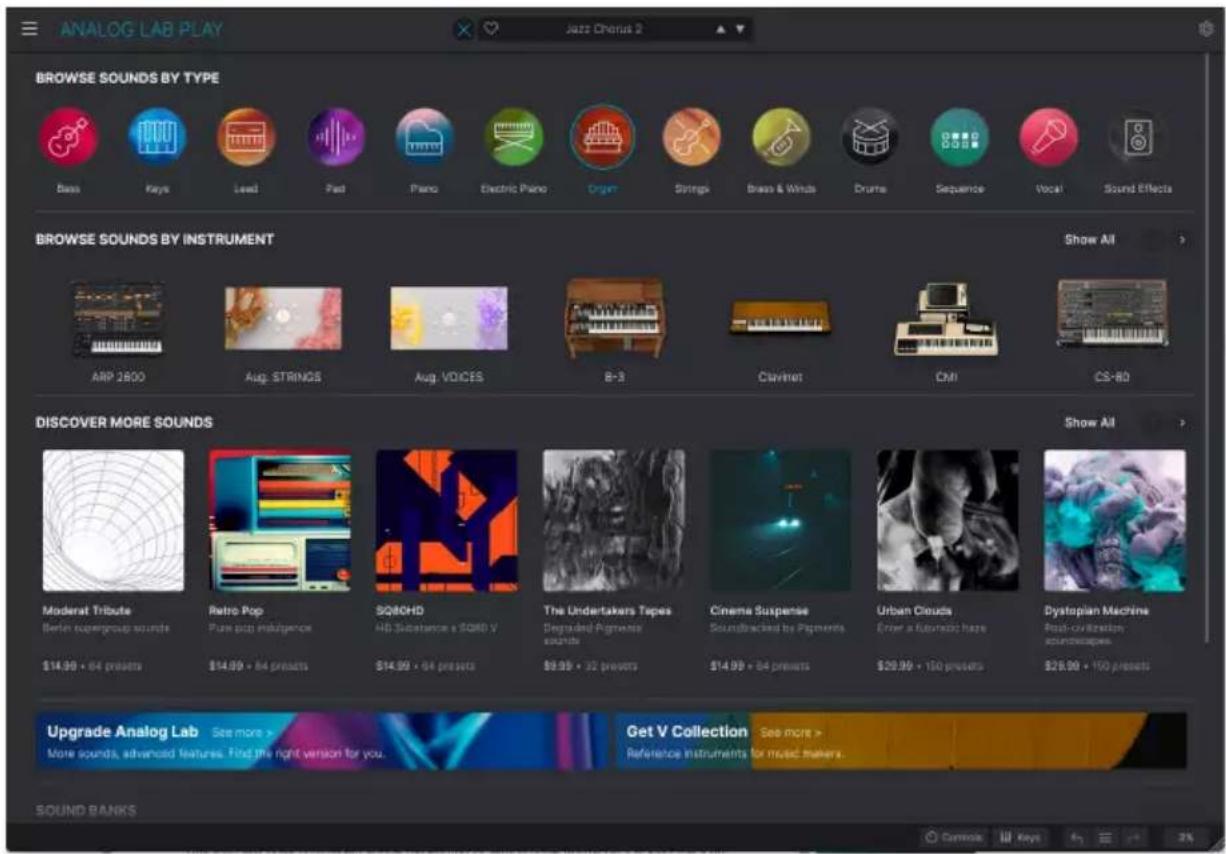Viewport: 1226px width, 854px height.
Task: Toggle the Controls panel
Action: [x=954, y=837]
